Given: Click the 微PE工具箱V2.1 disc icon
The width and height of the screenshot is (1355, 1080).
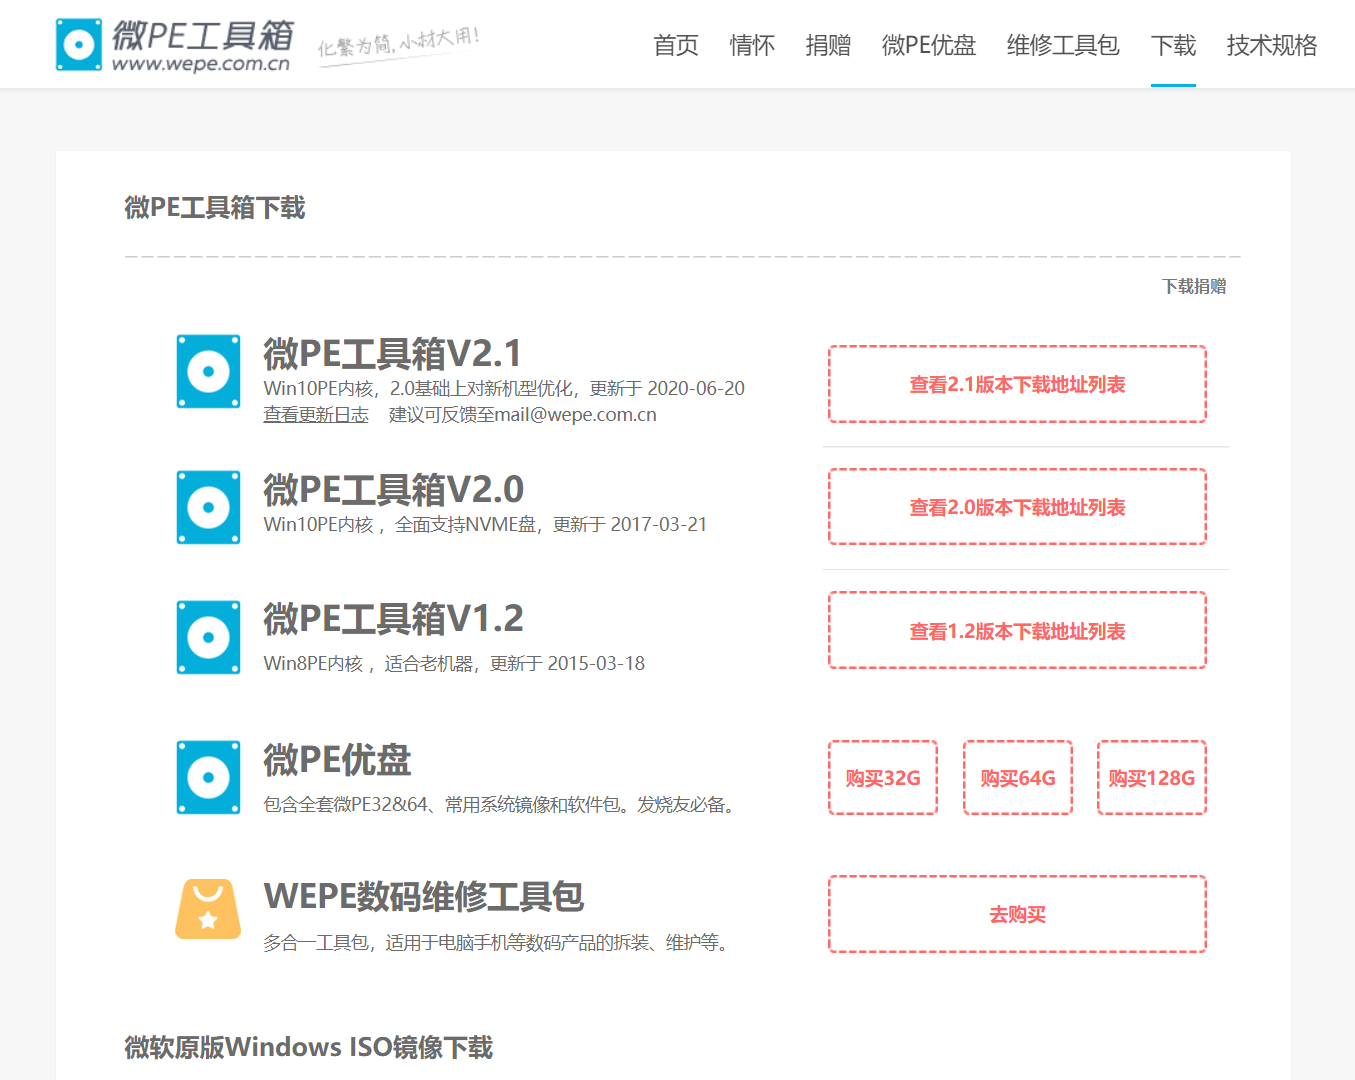Looking at the screenshot, I should [x=208, y=371].
